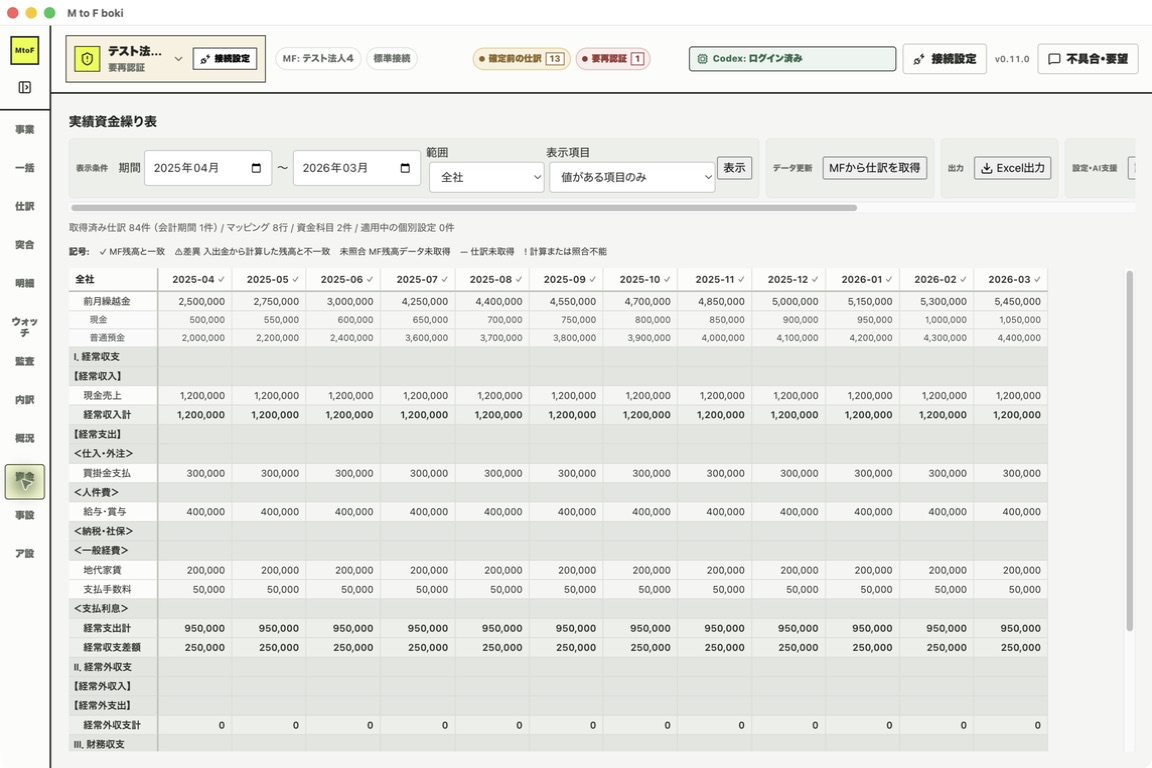Open the 範囲 dropdown showing 全社
Image resolution: width=1152 pixels, height=768 pixels.
(x=486, y=177)
